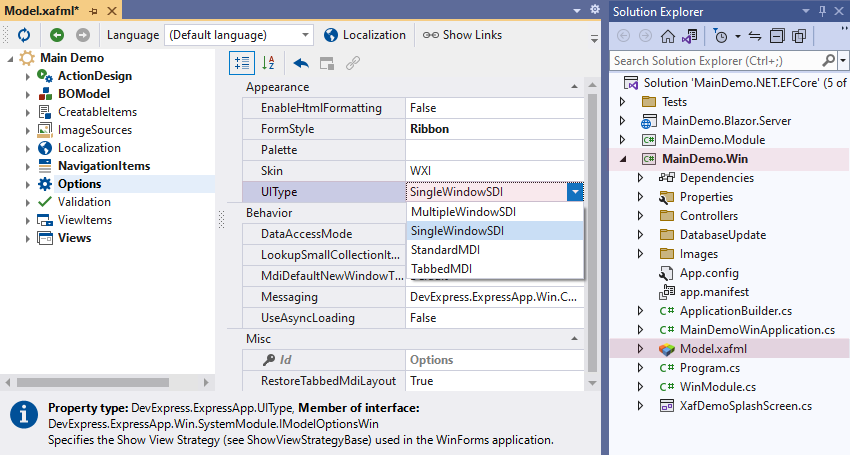Screen dimensions: 850x455
Task: Select the MainDemo.Blazor.Server project
Action: 726,121
